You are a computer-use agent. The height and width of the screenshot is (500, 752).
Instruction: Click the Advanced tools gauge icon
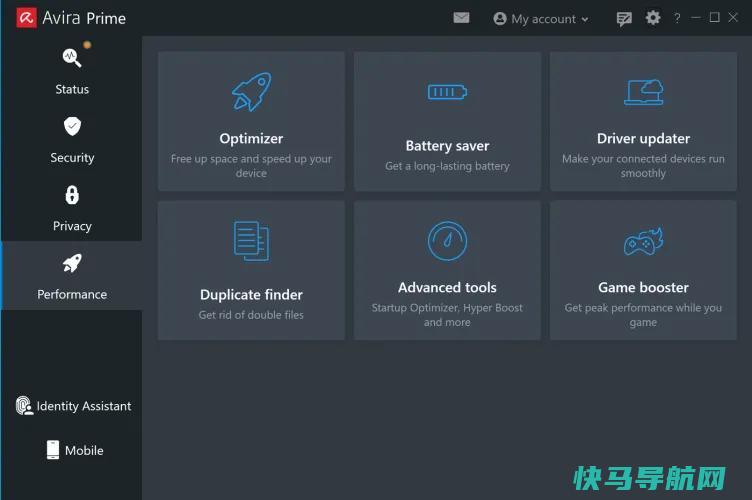click(447, 241)
